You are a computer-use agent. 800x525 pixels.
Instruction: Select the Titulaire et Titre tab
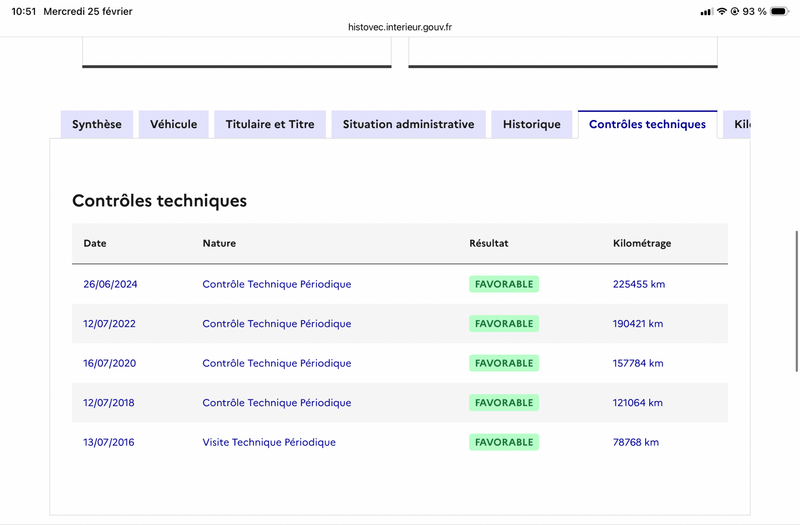270,125
